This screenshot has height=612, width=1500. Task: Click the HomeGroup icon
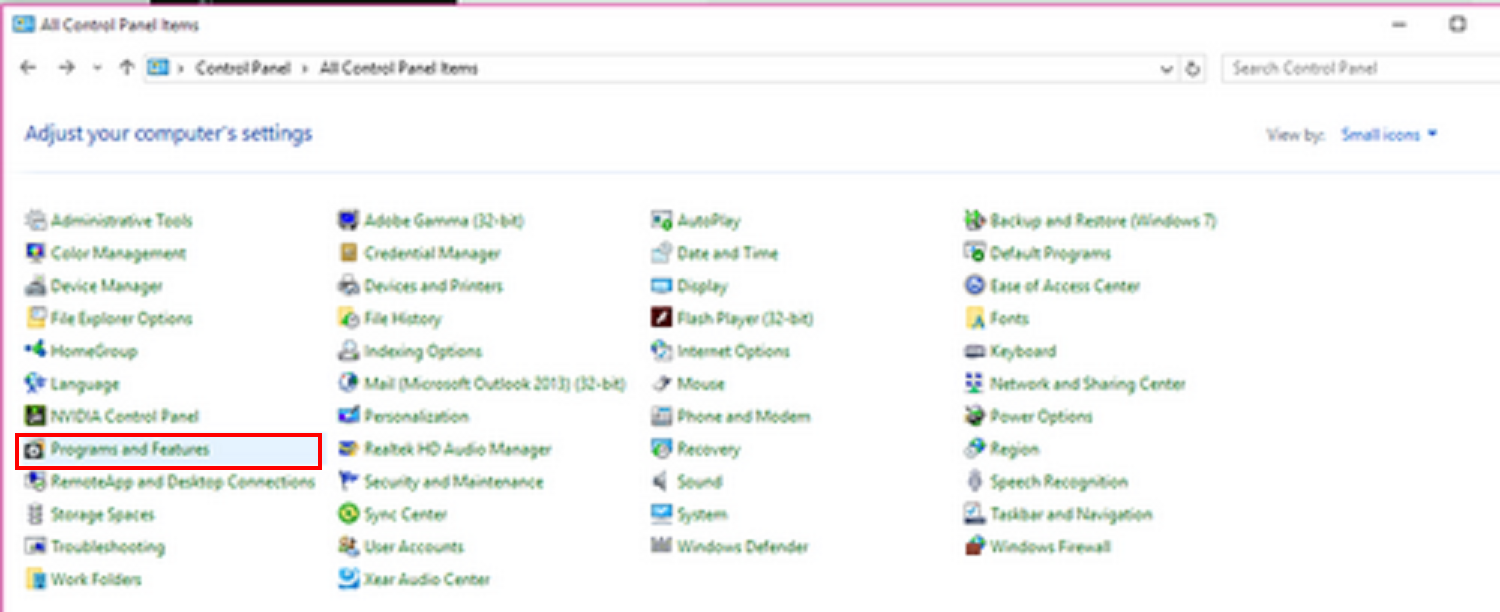36,351
